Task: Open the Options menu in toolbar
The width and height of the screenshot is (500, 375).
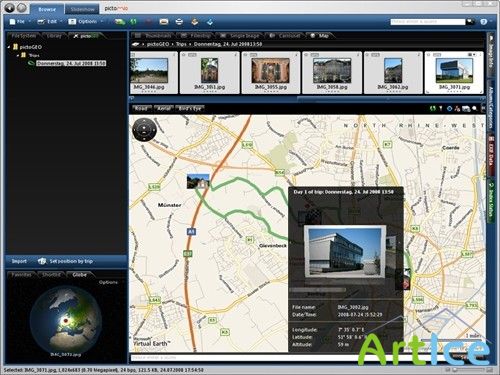Action: [x=83, y=22]
